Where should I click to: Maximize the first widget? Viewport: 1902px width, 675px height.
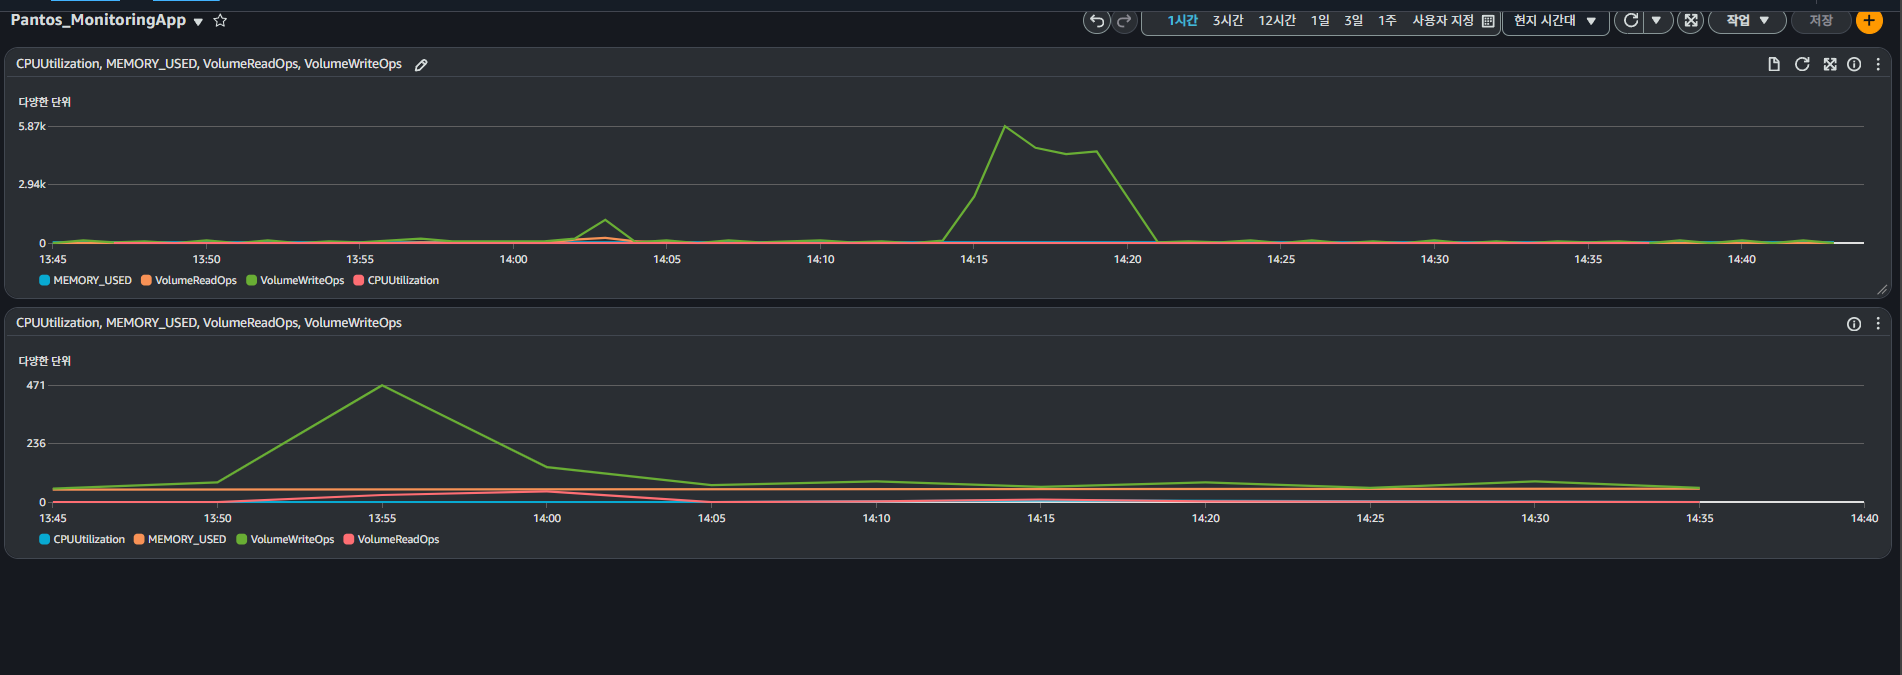tap(1829, 64)
